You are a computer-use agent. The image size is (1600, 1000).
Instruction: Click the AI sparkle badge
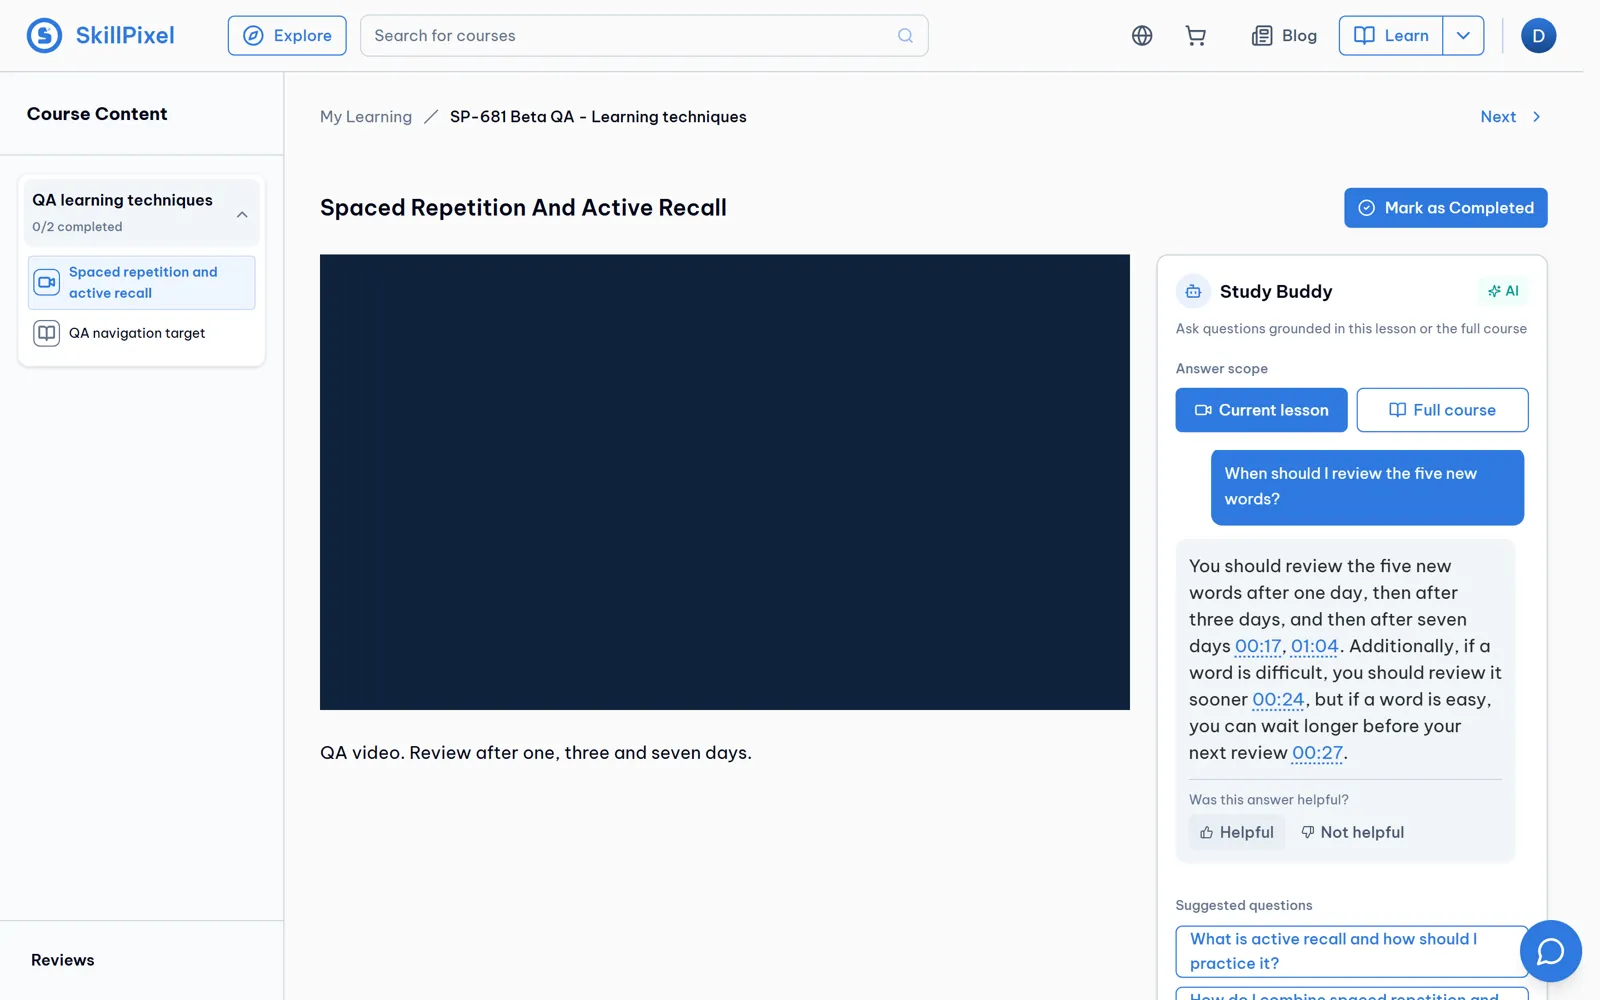(1503, 291)
